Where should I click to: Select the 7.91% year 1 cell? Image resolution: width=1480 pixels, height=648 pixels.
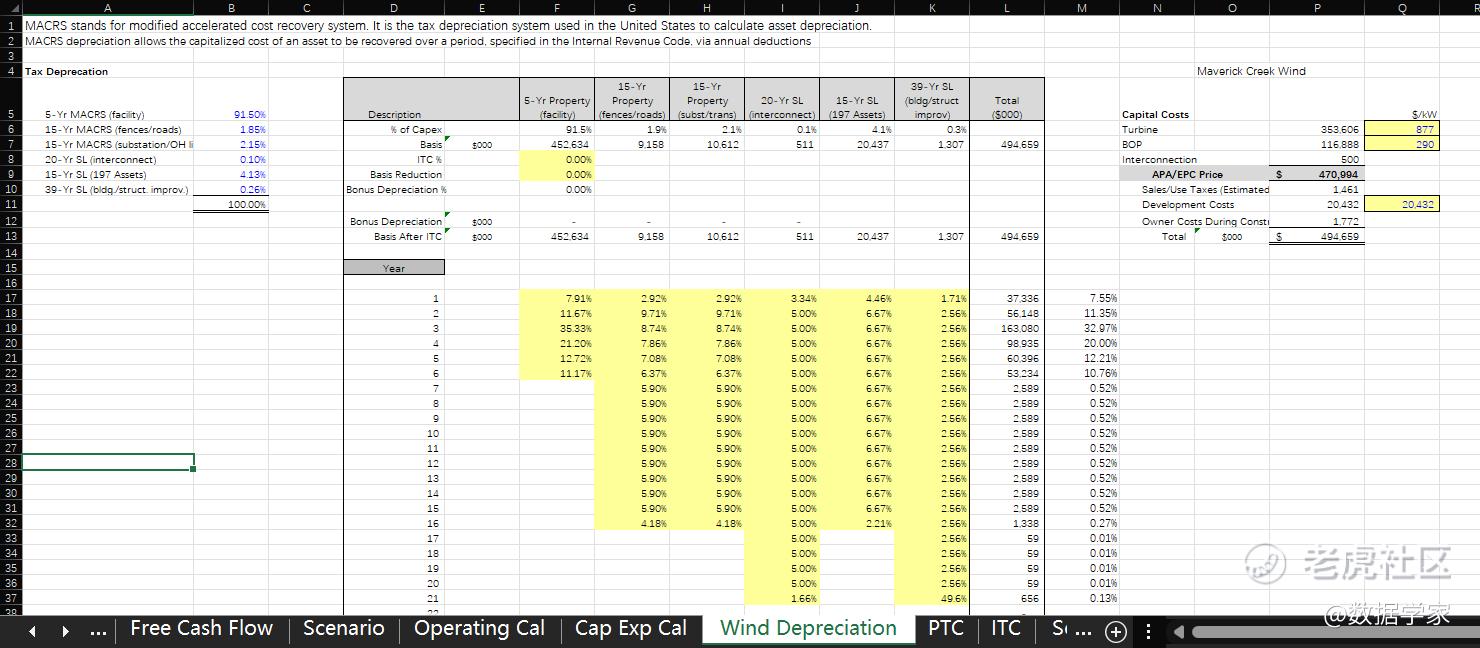tap(556, 298)
